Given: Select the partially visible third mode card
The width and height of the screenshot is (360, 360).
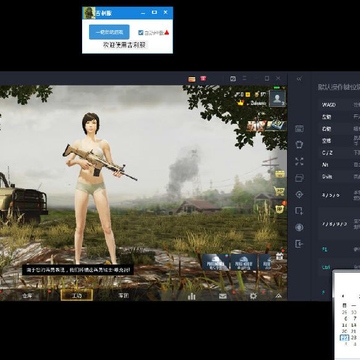Looking at the screenshot, I should coord(265,262).
